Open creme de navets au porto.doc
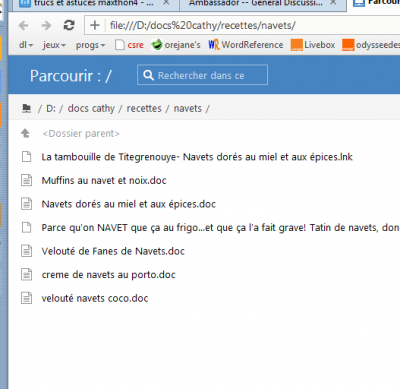Screen dimensions: 400x389 pos(108,275)
